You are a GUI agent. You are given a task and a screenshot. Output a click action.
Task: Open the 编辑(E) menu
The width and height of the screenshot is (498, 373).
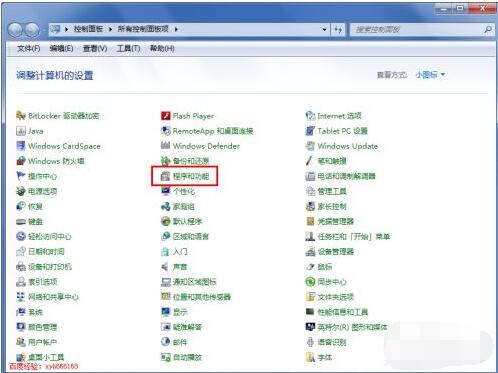pos(61,49)
